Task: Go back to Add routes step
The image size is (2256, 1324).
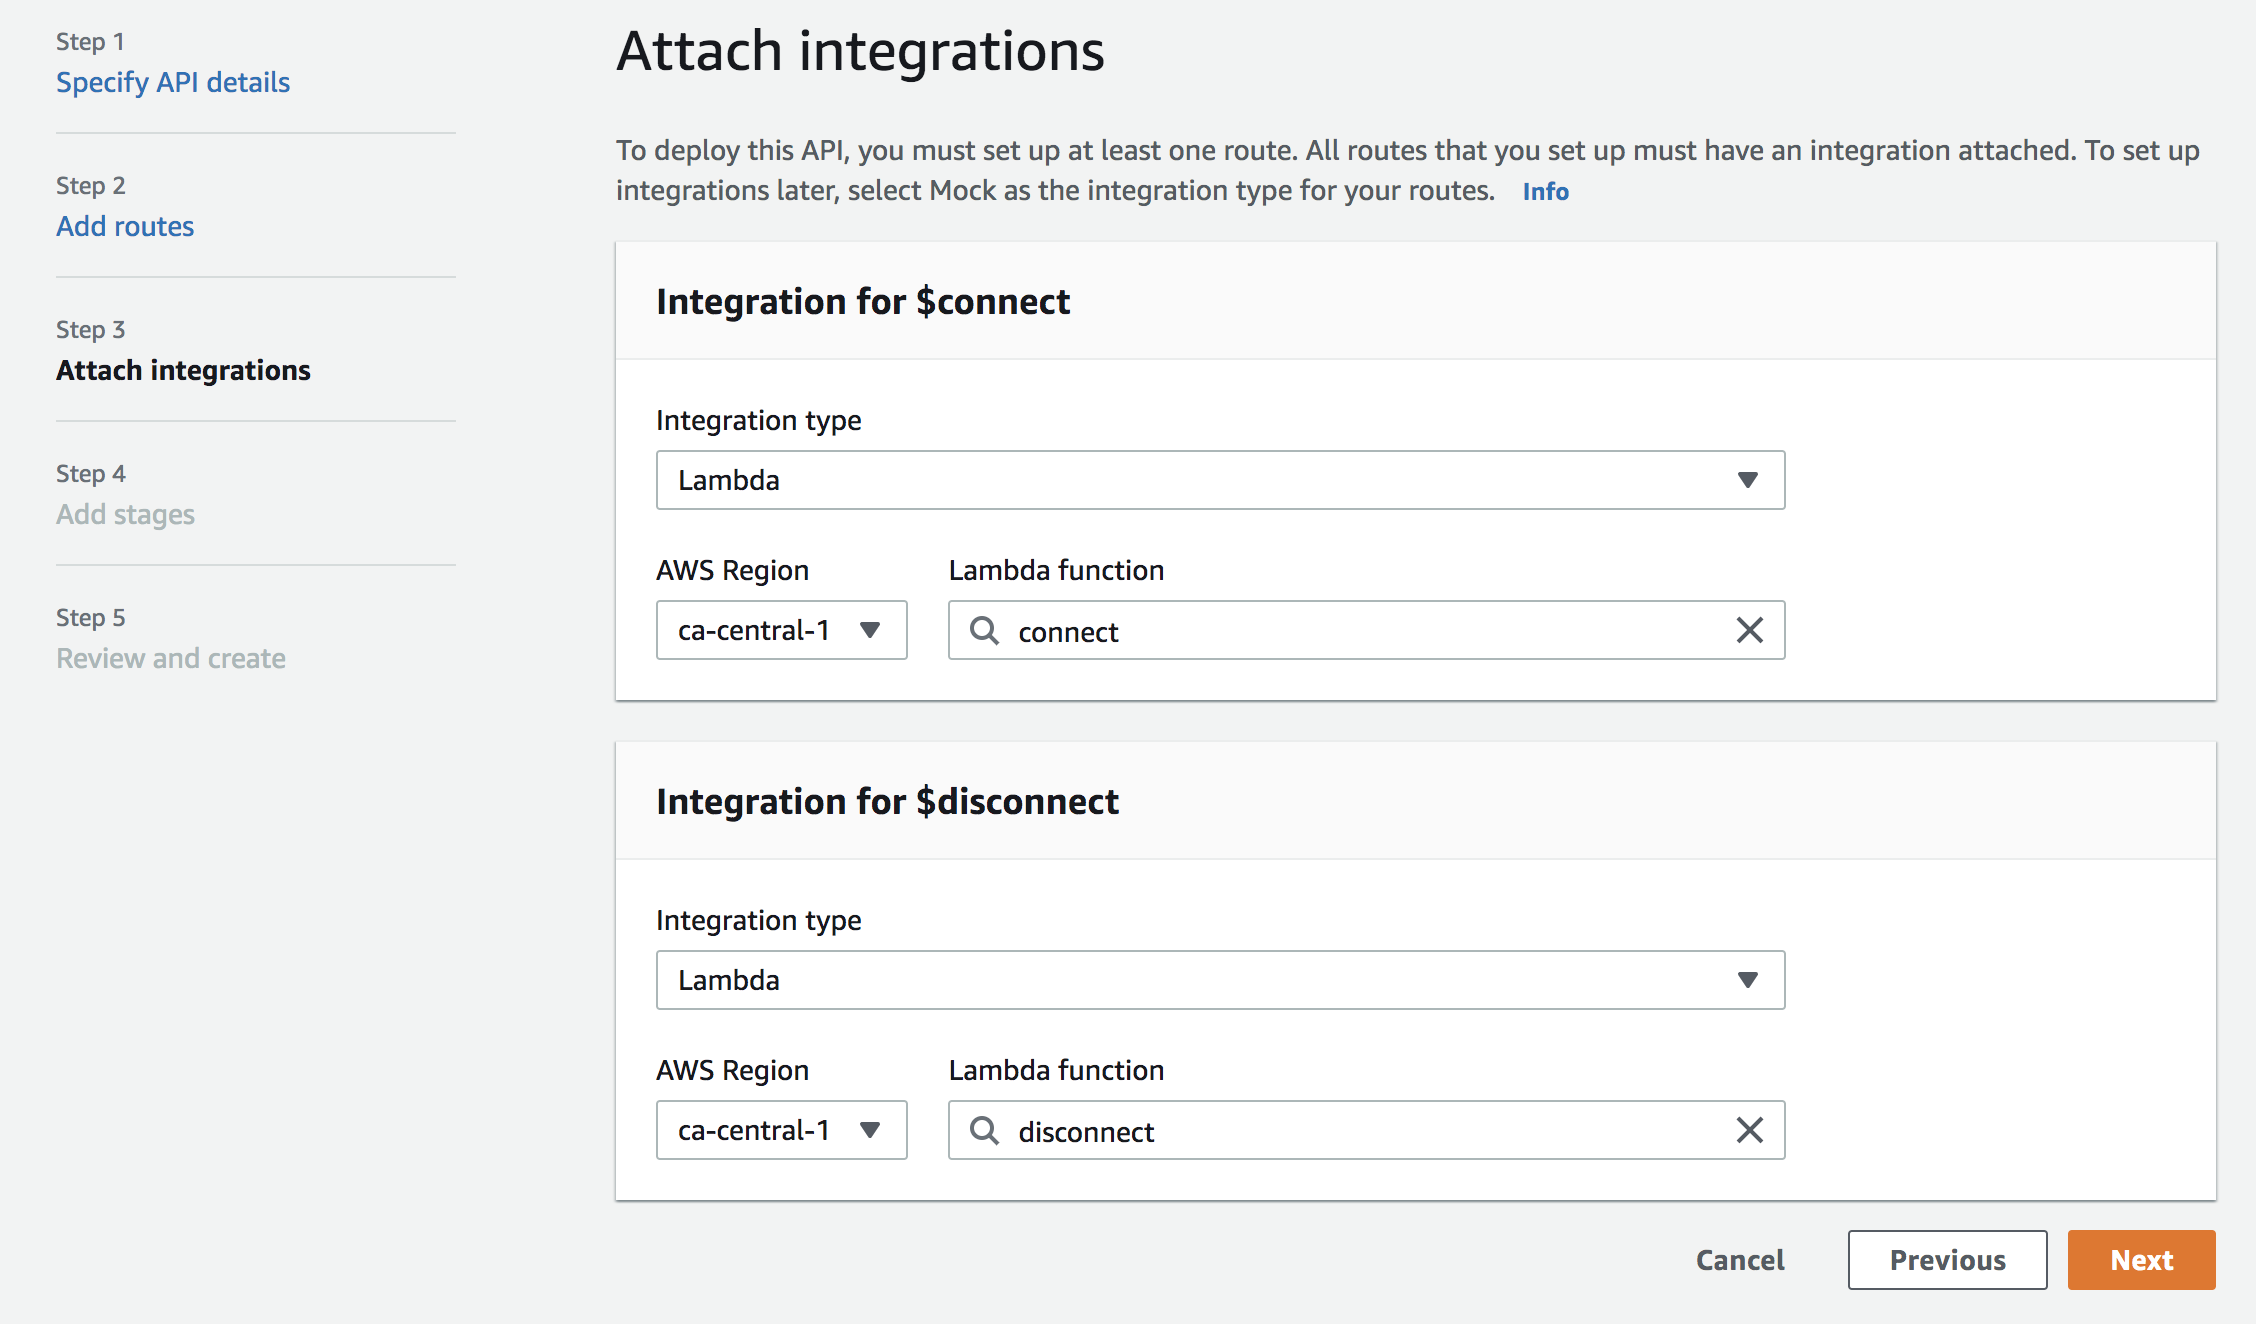Action: coord(125,226)
